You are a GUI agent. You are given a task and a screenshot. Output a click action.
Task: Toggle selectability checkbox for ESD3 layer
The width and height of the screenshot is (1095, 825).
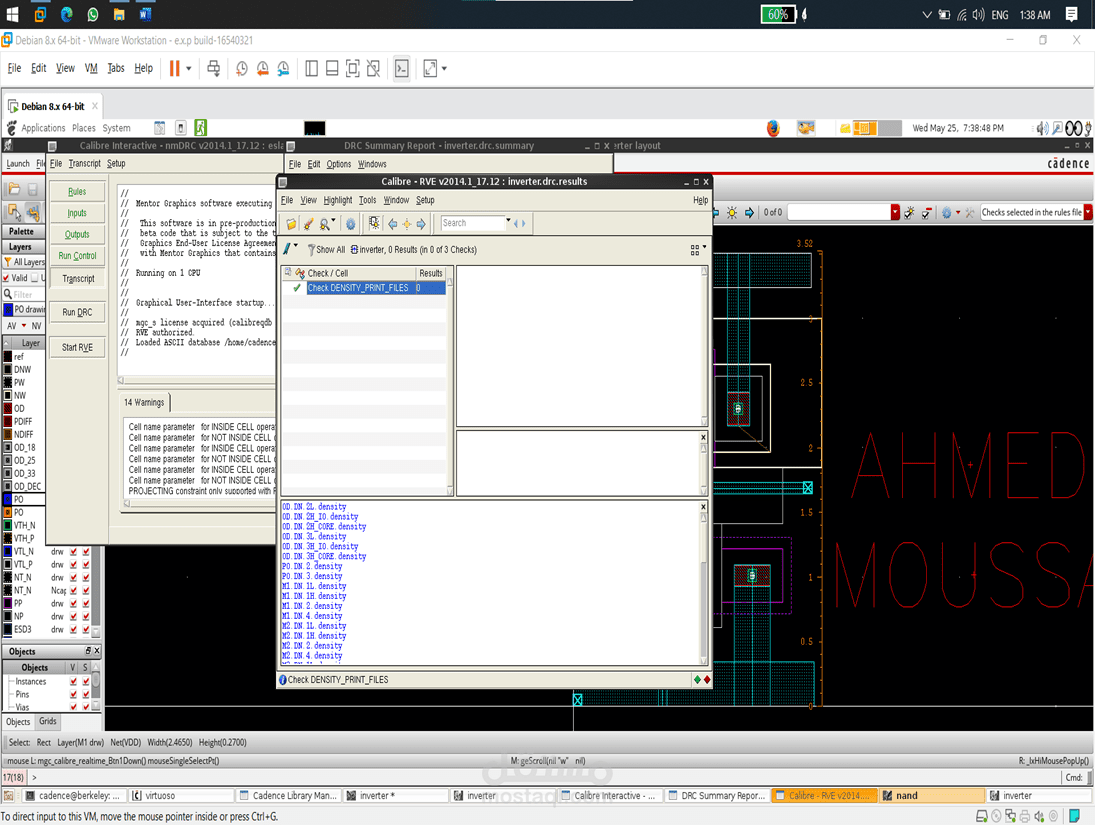(x=86, y=629)
